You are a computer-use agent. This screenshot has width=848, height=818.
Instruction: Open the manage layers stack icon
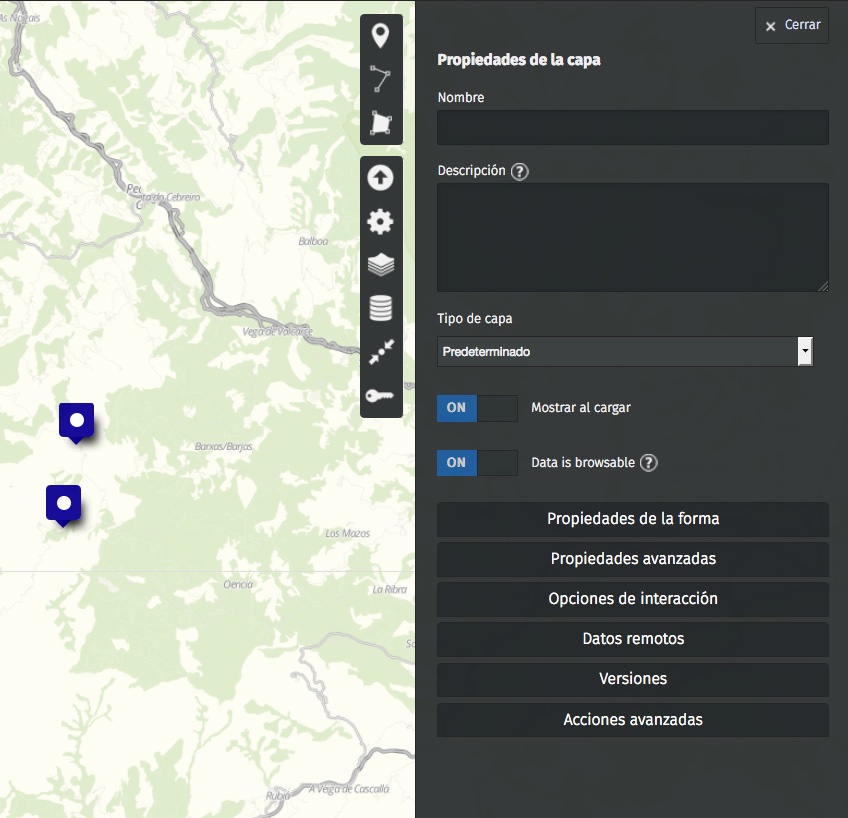pyautogui.click(x=381, y=265)
